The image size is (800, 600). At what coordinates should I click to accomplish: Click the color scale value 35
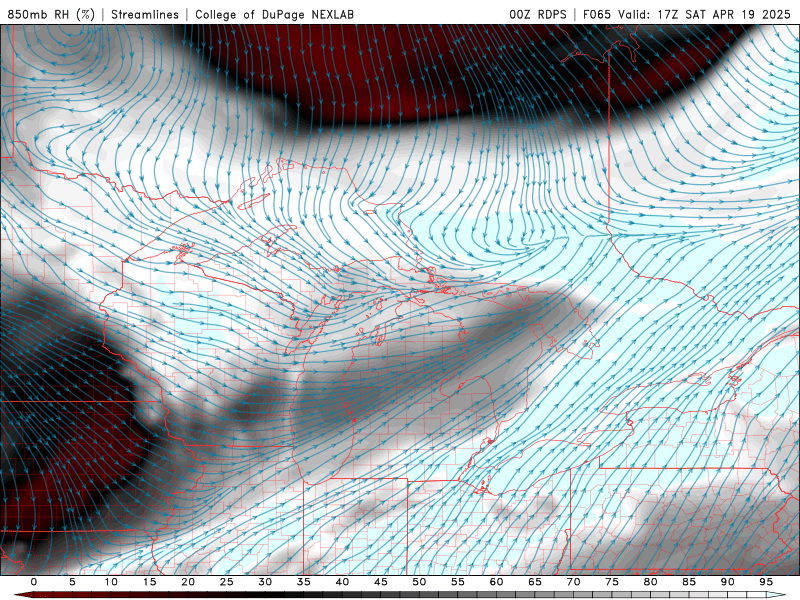[x=303, y=582]
